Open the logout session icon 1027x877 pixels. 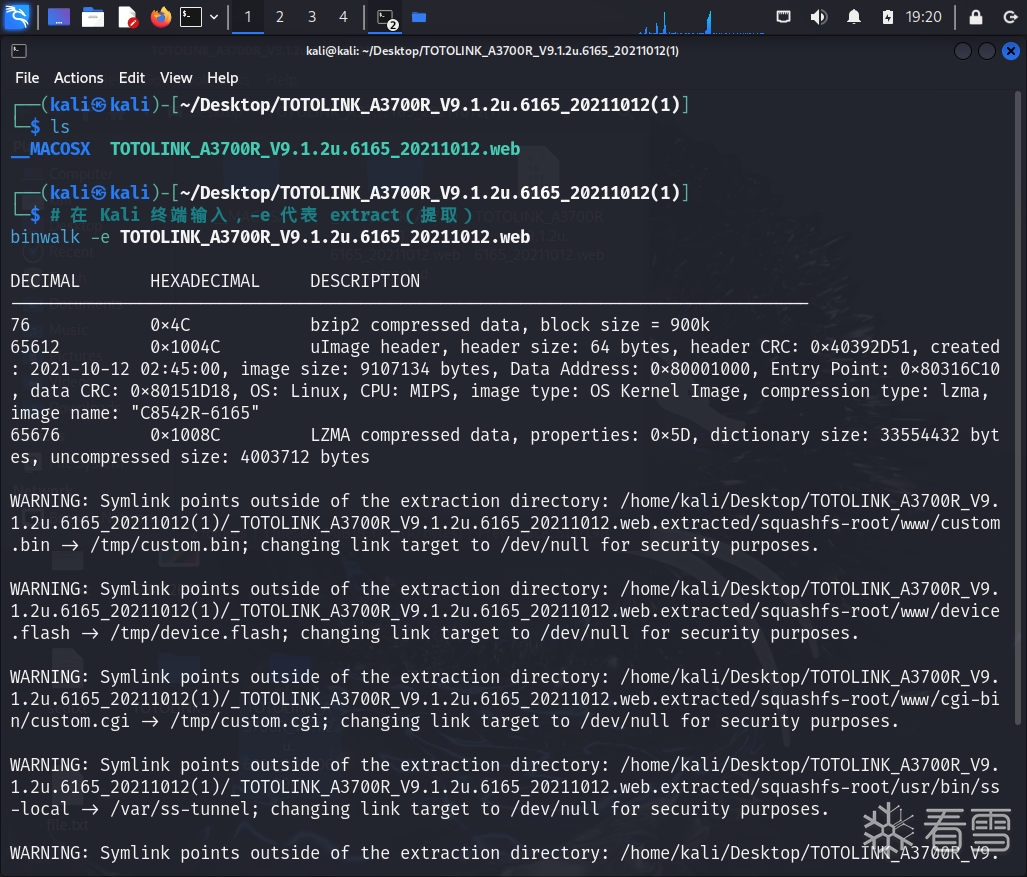point(1010,17)
